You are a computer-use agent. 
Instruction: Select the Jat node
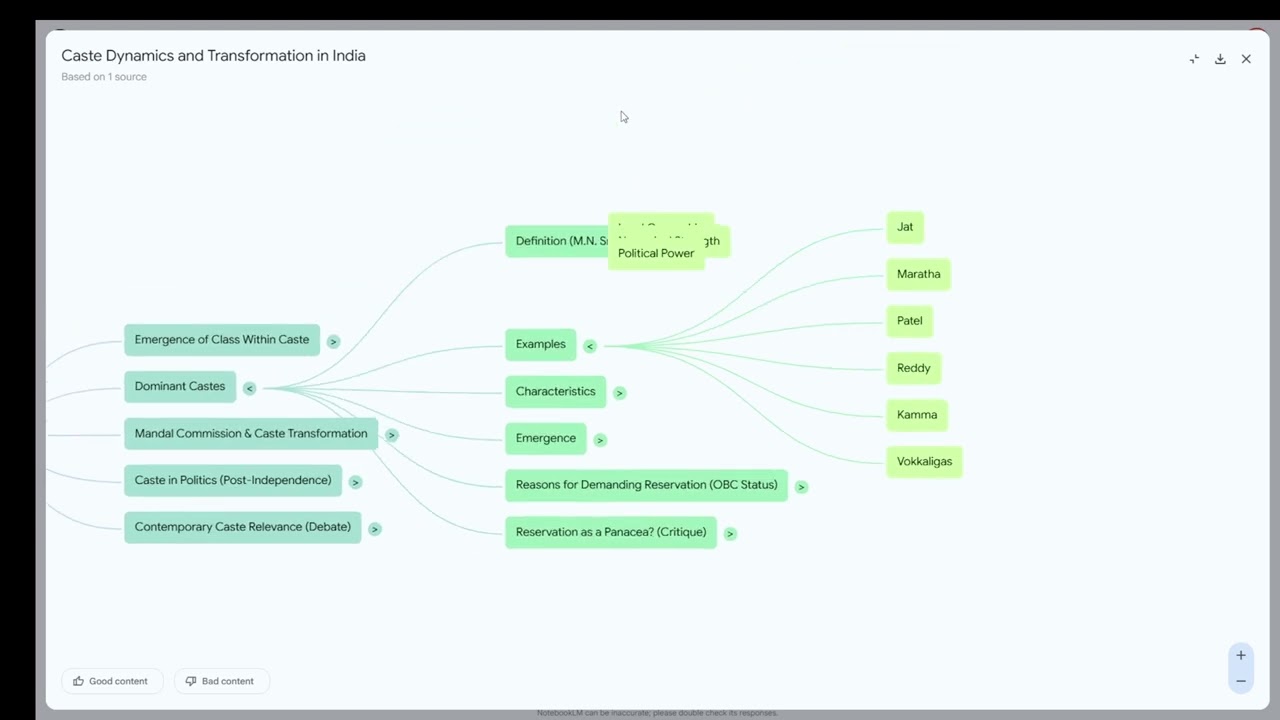pos(905,227)
